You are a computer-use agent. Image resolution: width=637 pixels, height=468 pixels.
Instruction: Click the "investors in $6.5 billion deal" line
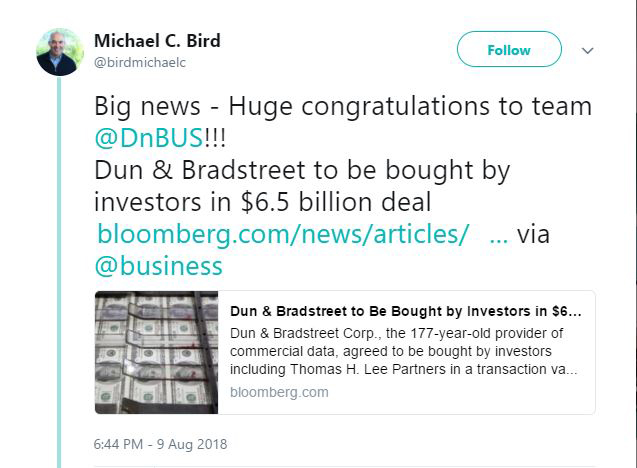263,202
